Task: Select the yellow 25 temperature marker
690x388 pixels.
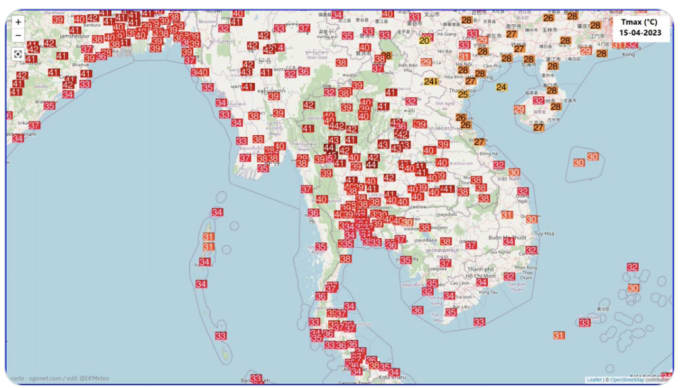Action: coord(463,95)
